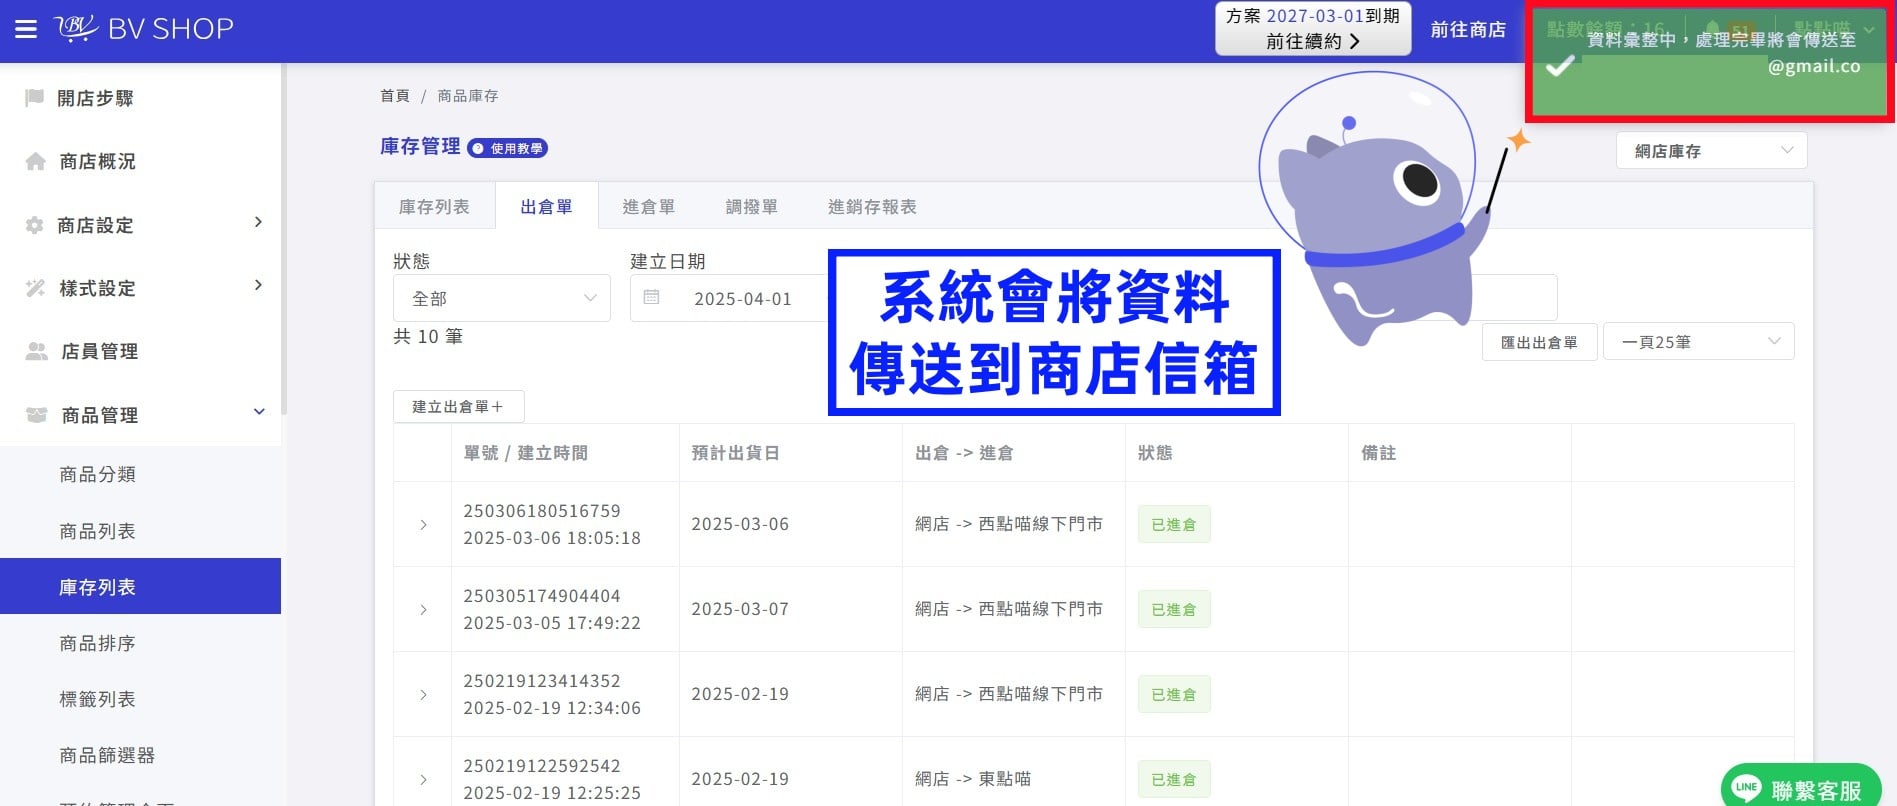Click the wand icon beside 樣式設定

click(35, 288)
